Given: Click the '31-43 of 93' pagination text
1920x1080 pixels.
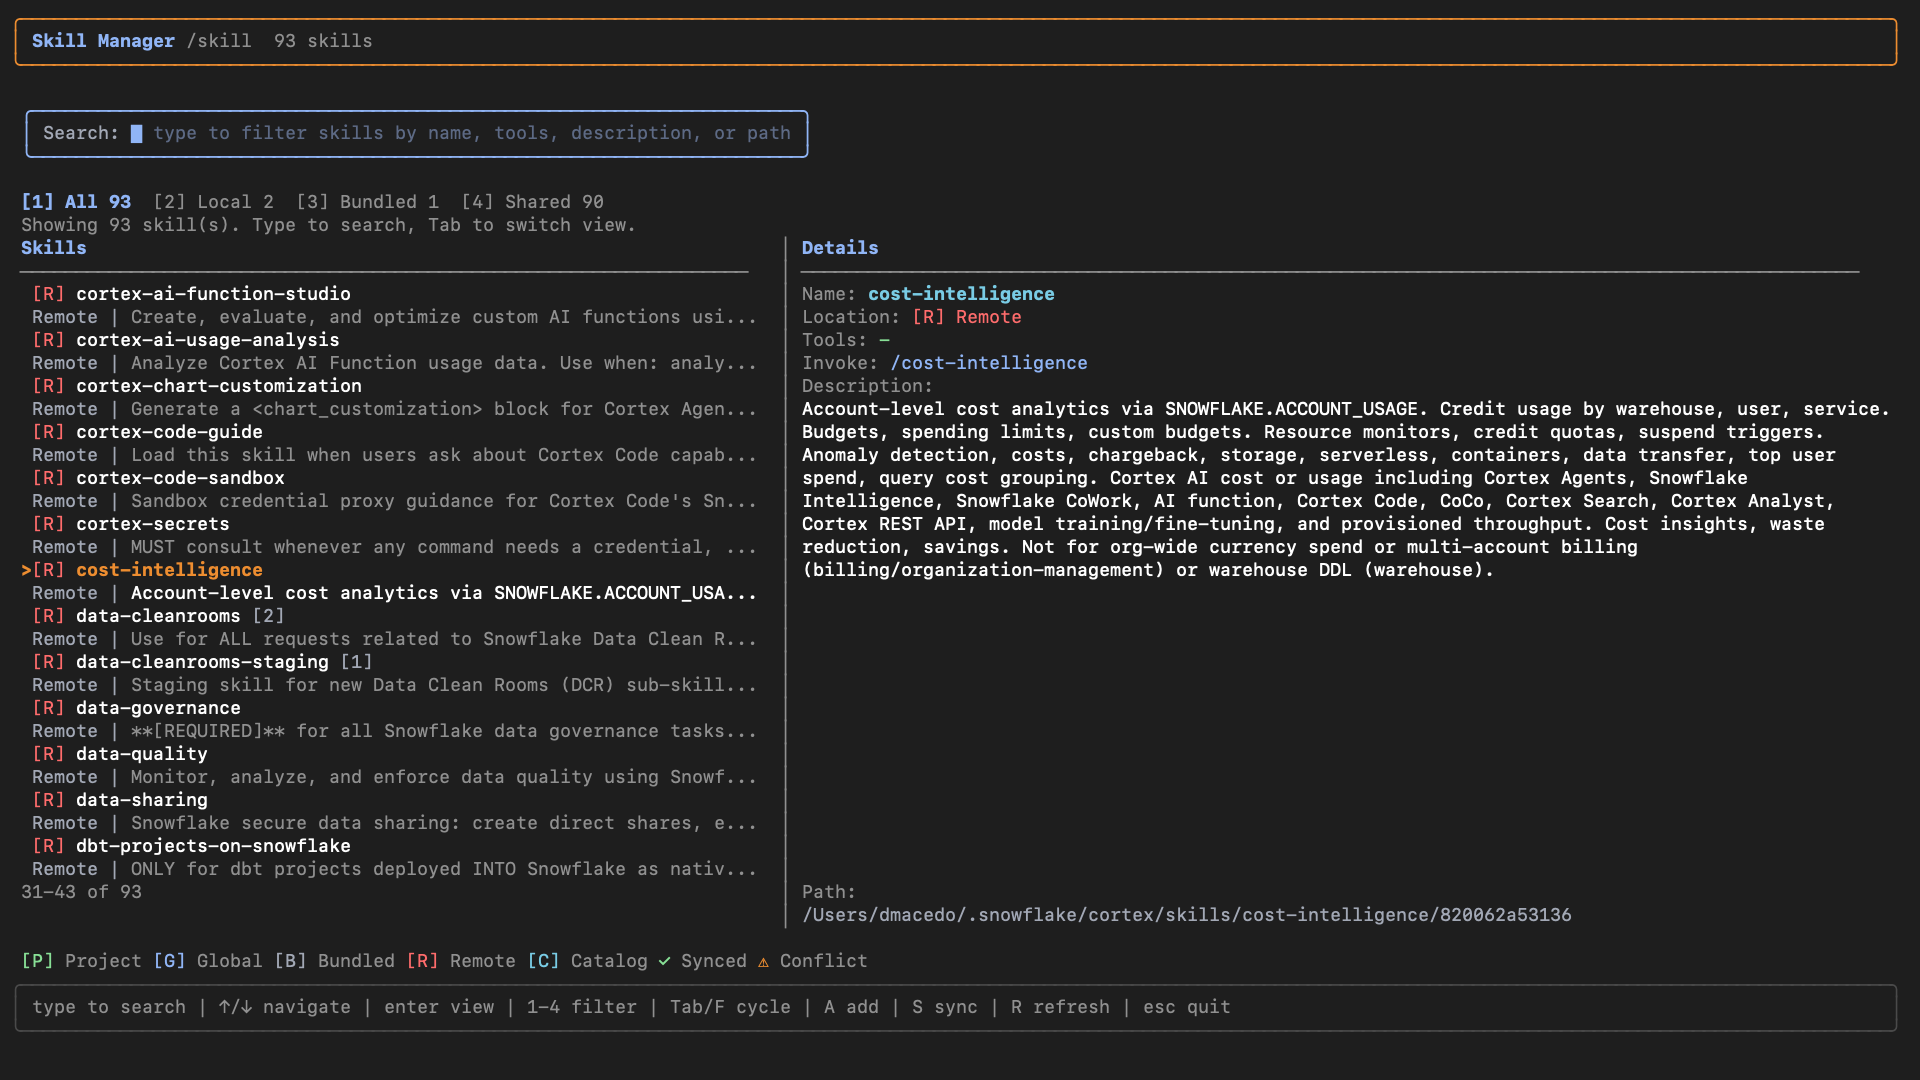Looking at the screenshot, I should [82, 892].
